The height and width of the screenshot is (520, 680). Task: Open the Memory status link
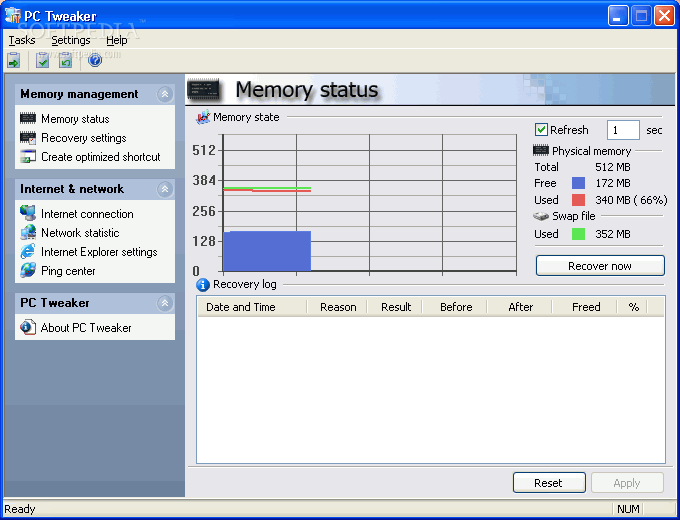click(75, 118)
